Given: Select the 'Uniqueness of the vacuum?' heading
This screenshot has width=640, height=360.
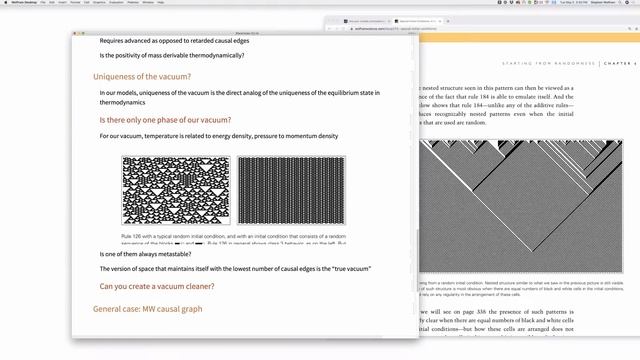Looking at the screenshot, I should pos(142,77).
